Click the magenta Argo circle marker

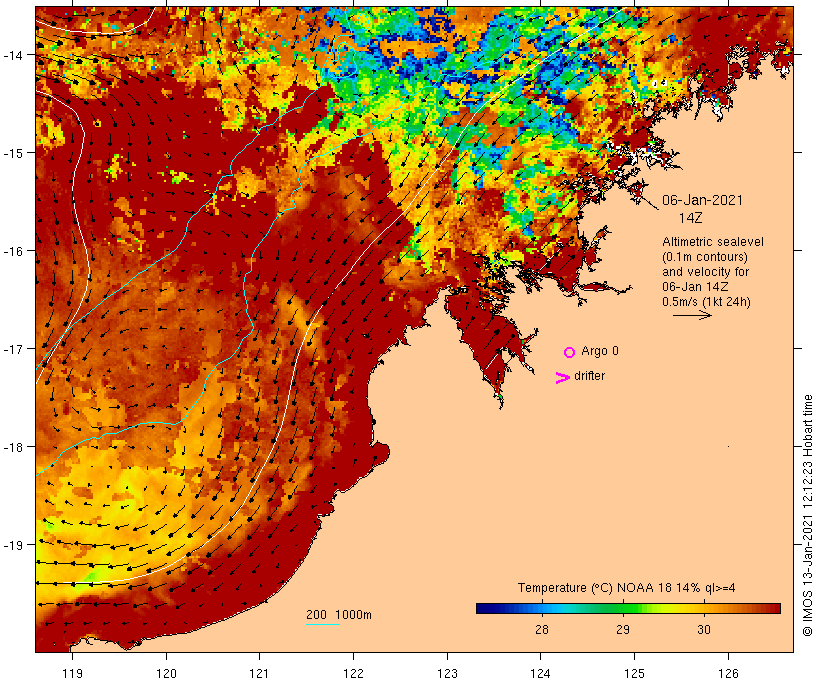[570, 352]
